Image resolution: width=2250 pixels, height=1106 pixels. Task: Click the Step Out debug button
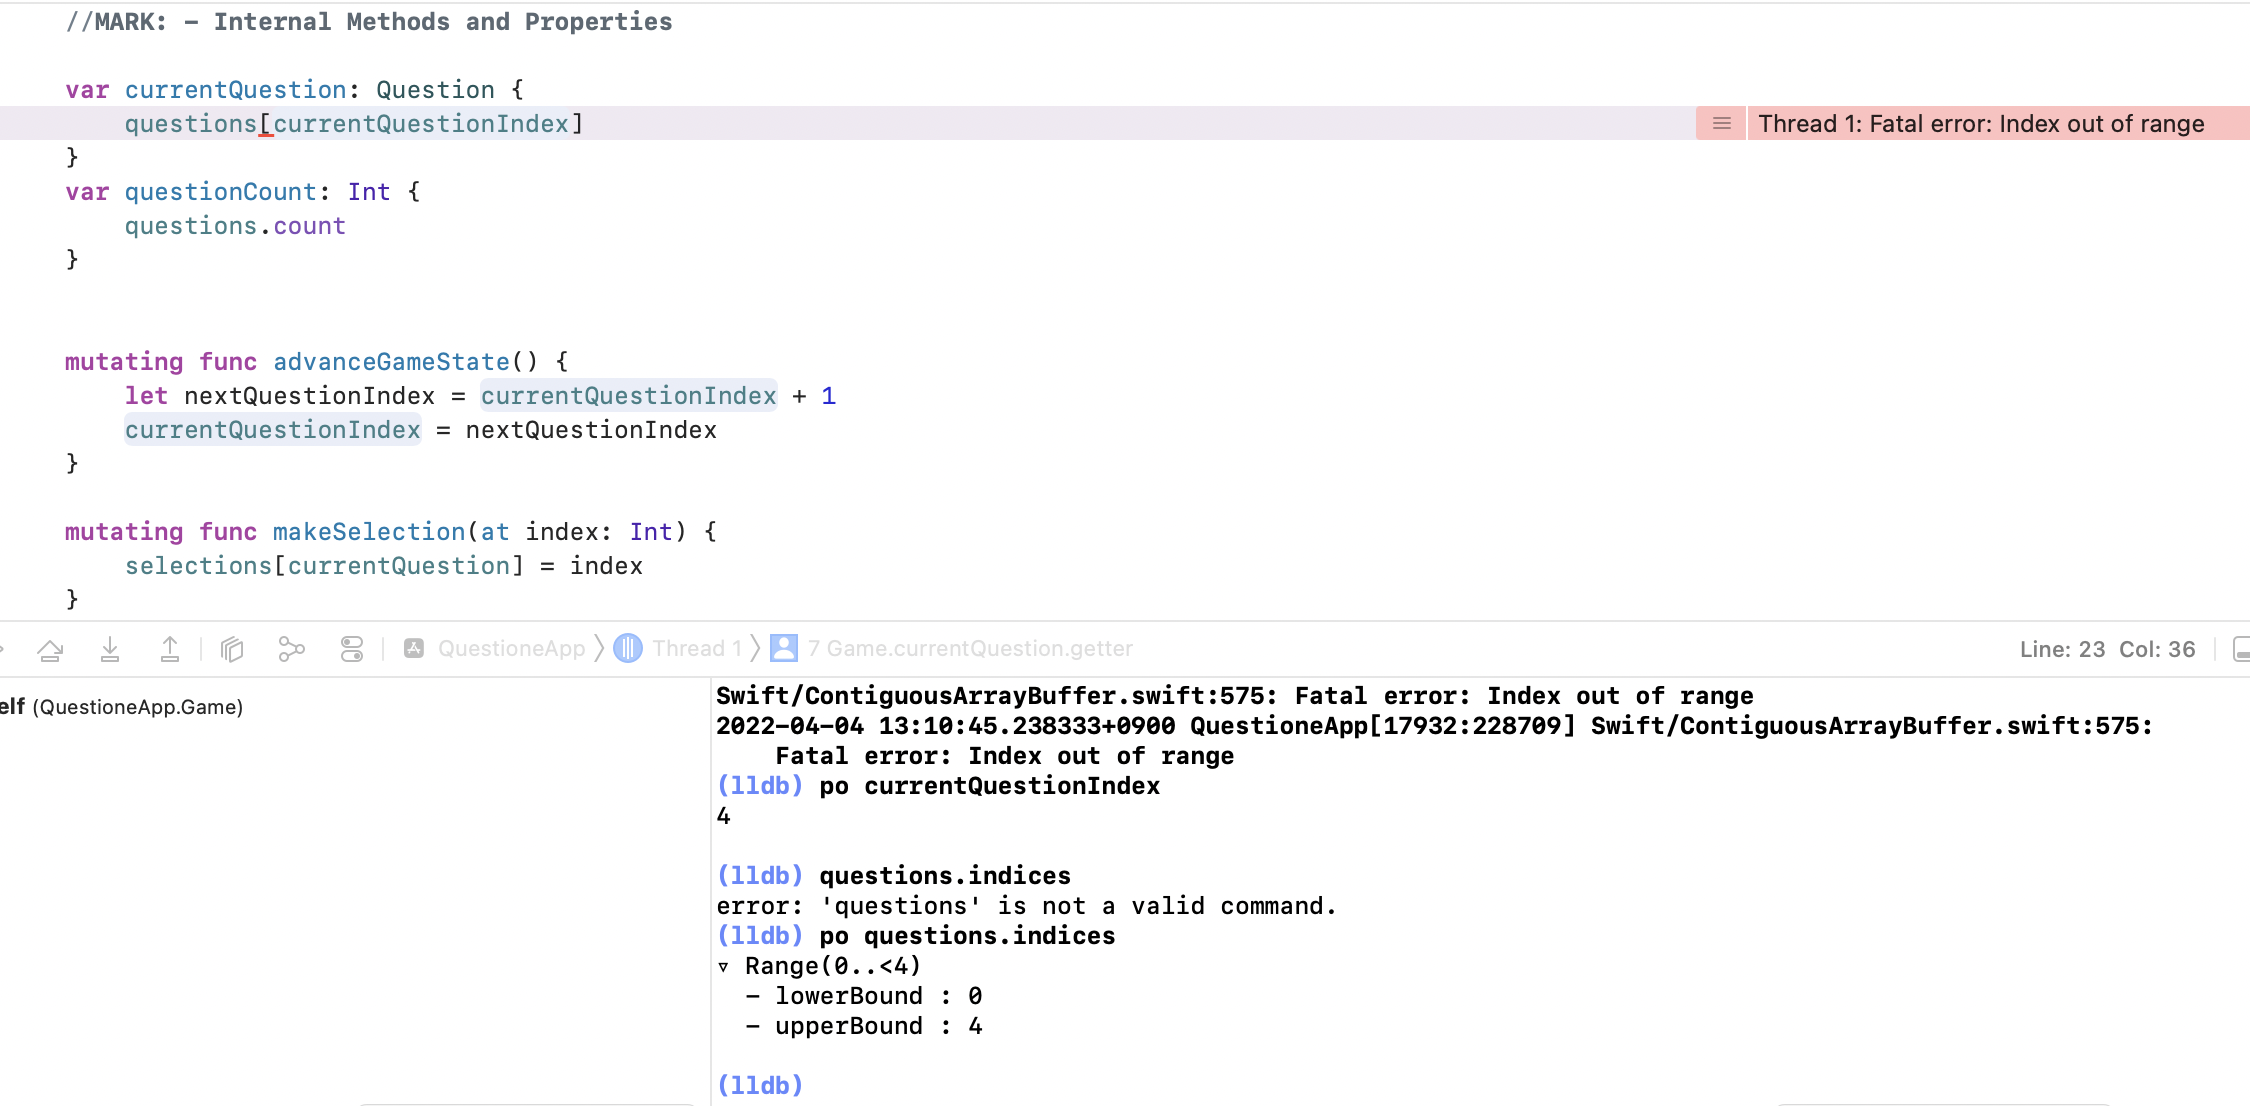click(x=170, y=650)
